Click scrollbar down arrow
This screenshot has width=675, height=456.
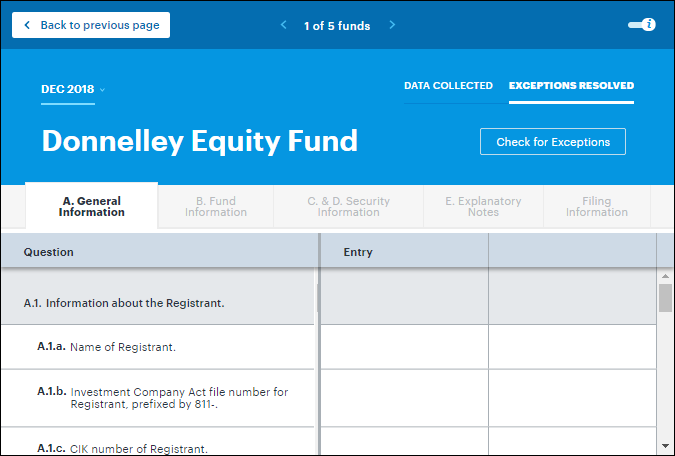point(665,445)
